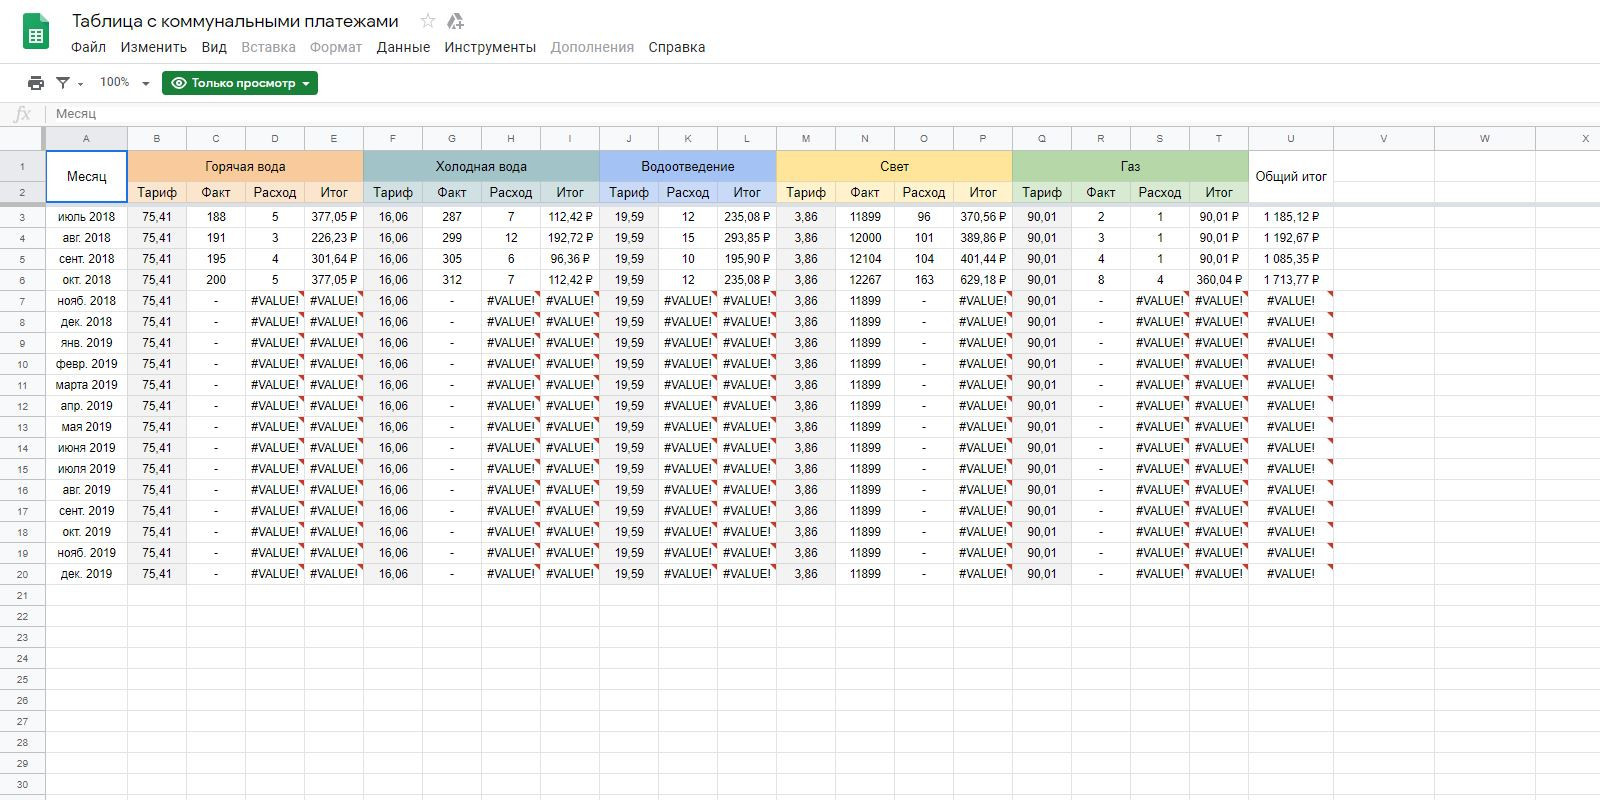Open the Google Sheets home icon
This screenshot has width=1600, height=800.
(x=36, y=32)
